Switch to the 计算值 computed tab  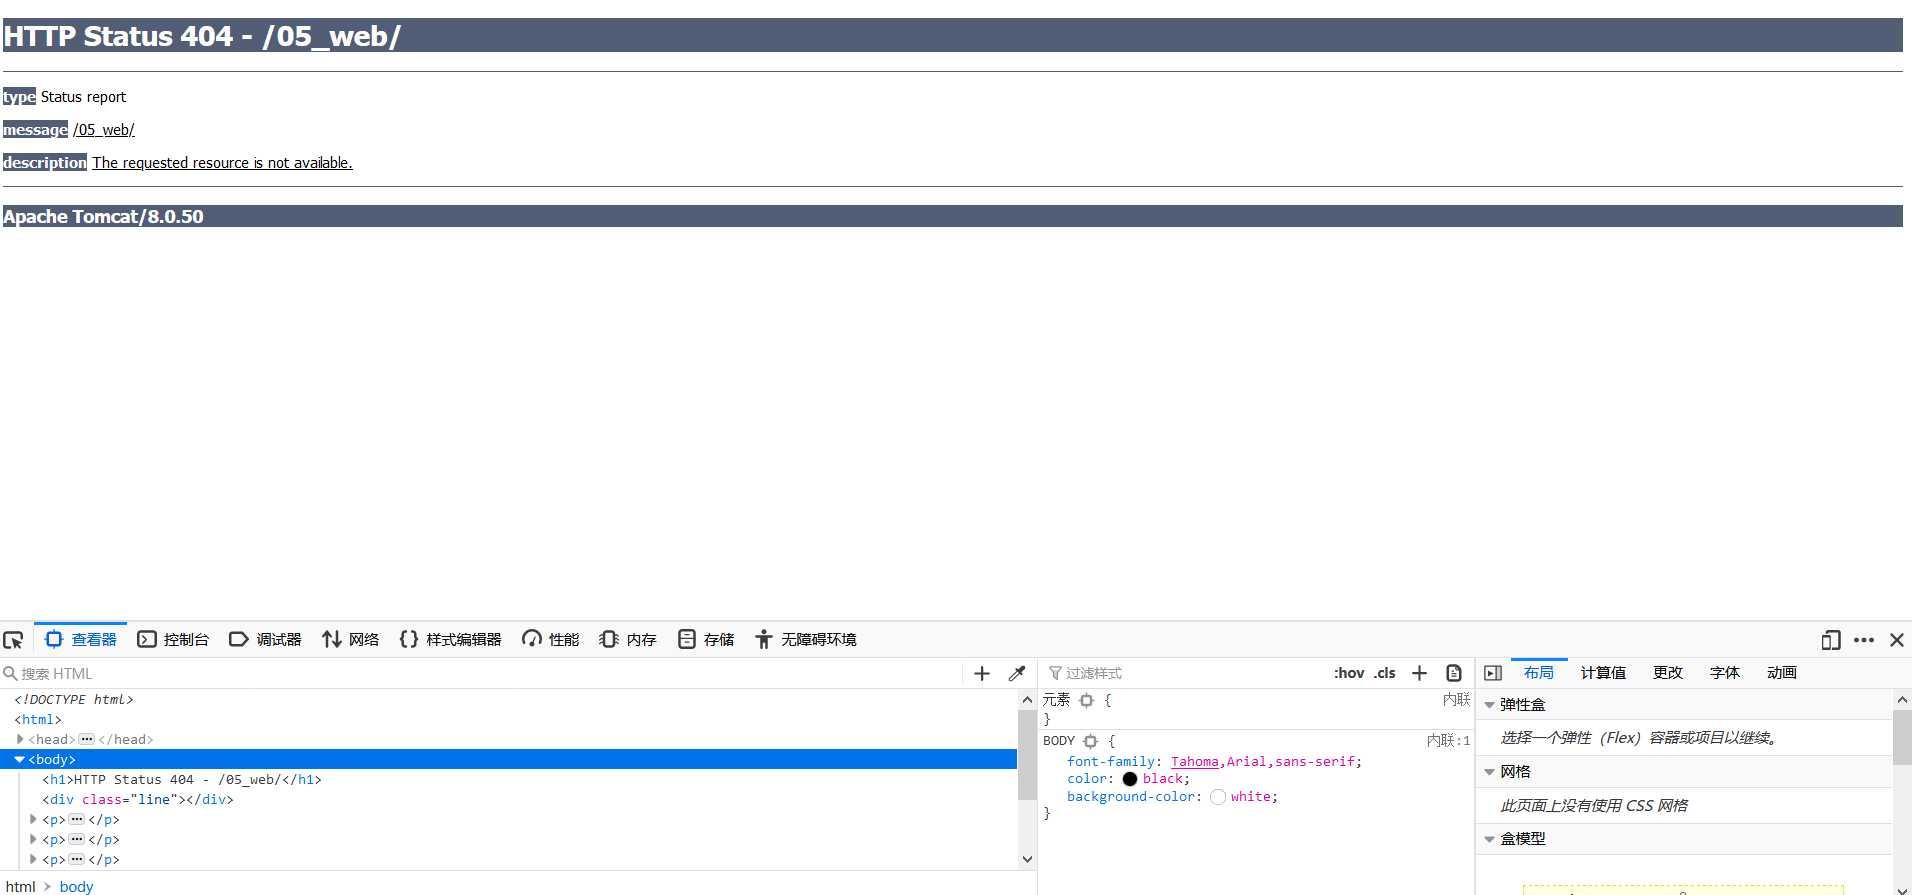pos(1603,673)
